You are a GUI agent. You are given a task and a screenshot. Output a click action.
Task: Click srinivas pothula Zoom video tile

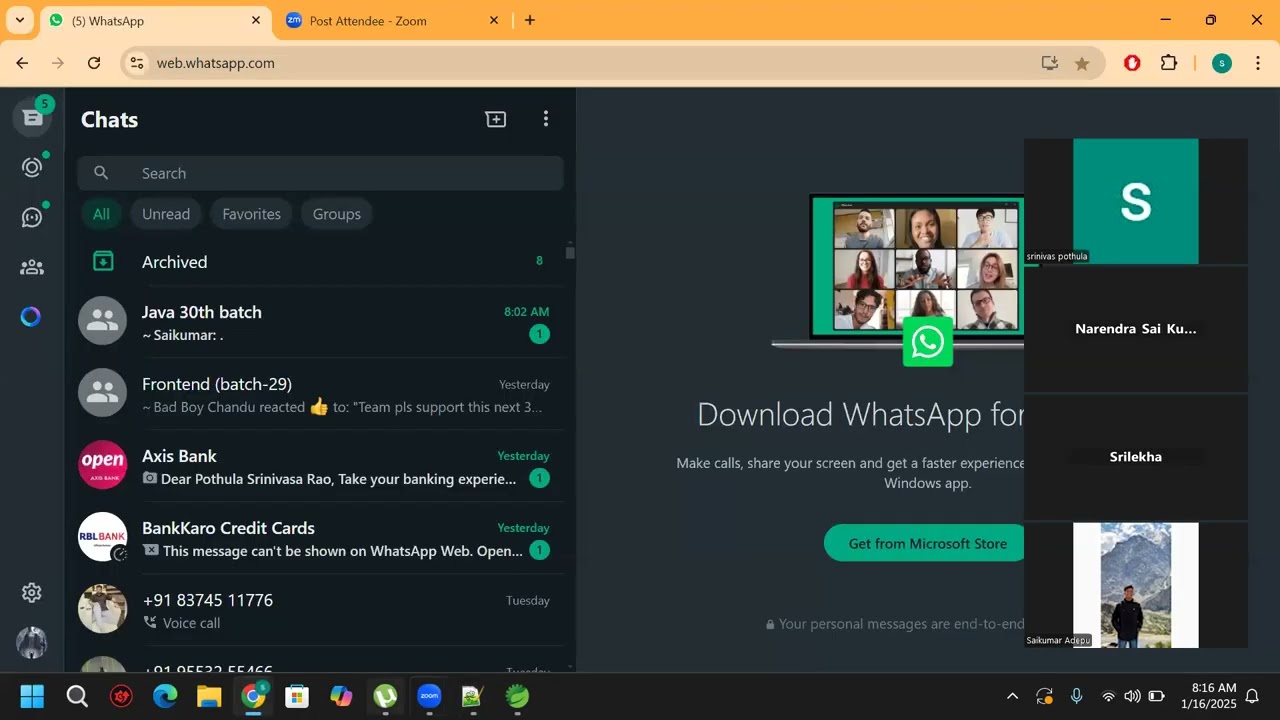pyautogui.click(x=1136, y=201)
